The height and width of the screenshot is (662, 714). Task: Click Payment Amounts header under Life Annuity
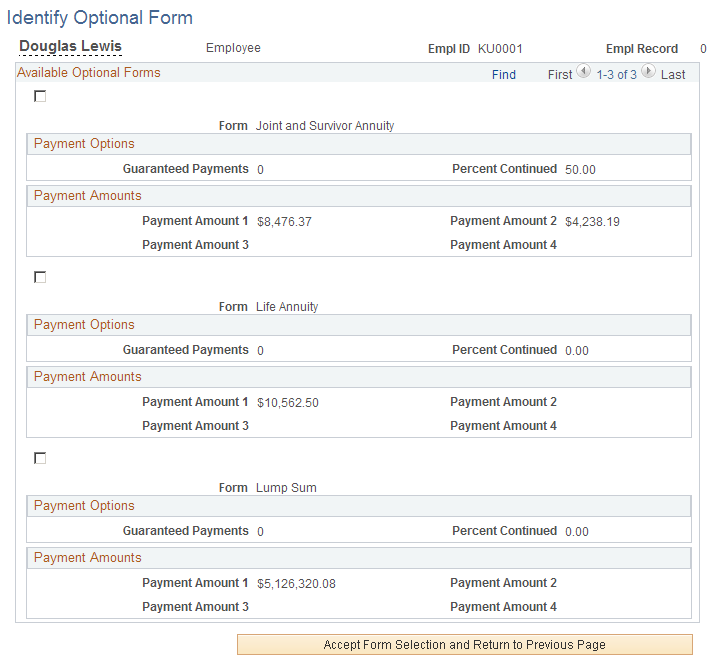(x=87, y=377)
